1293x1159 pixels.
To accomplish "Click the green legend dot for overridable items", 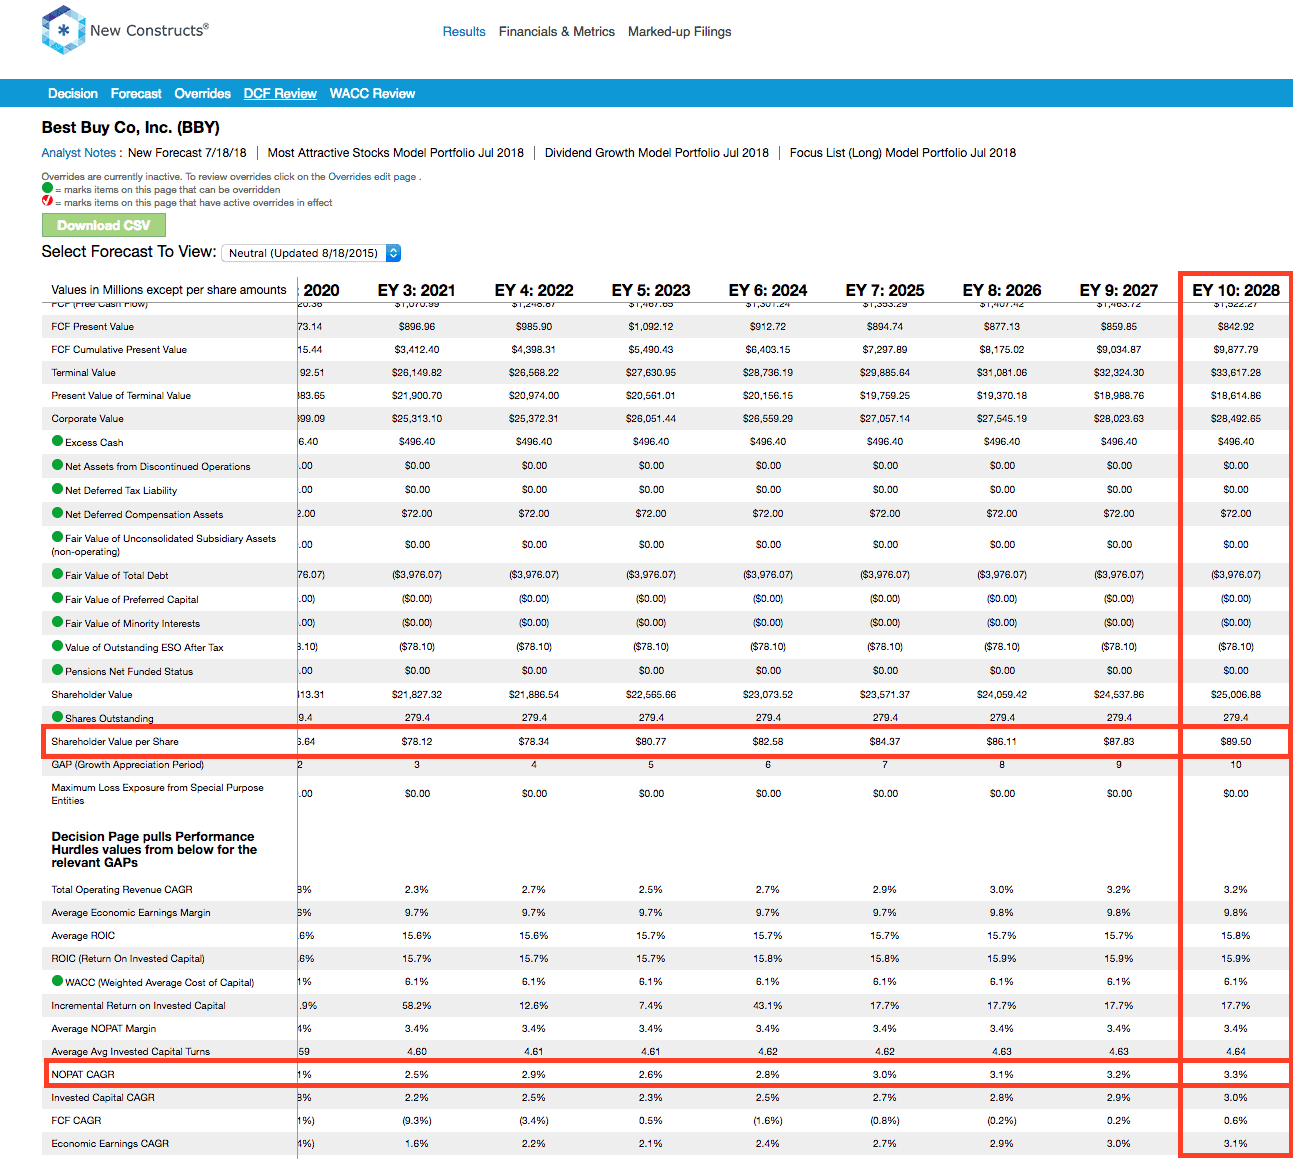I will pyautogui.click(x=47, y=188).
